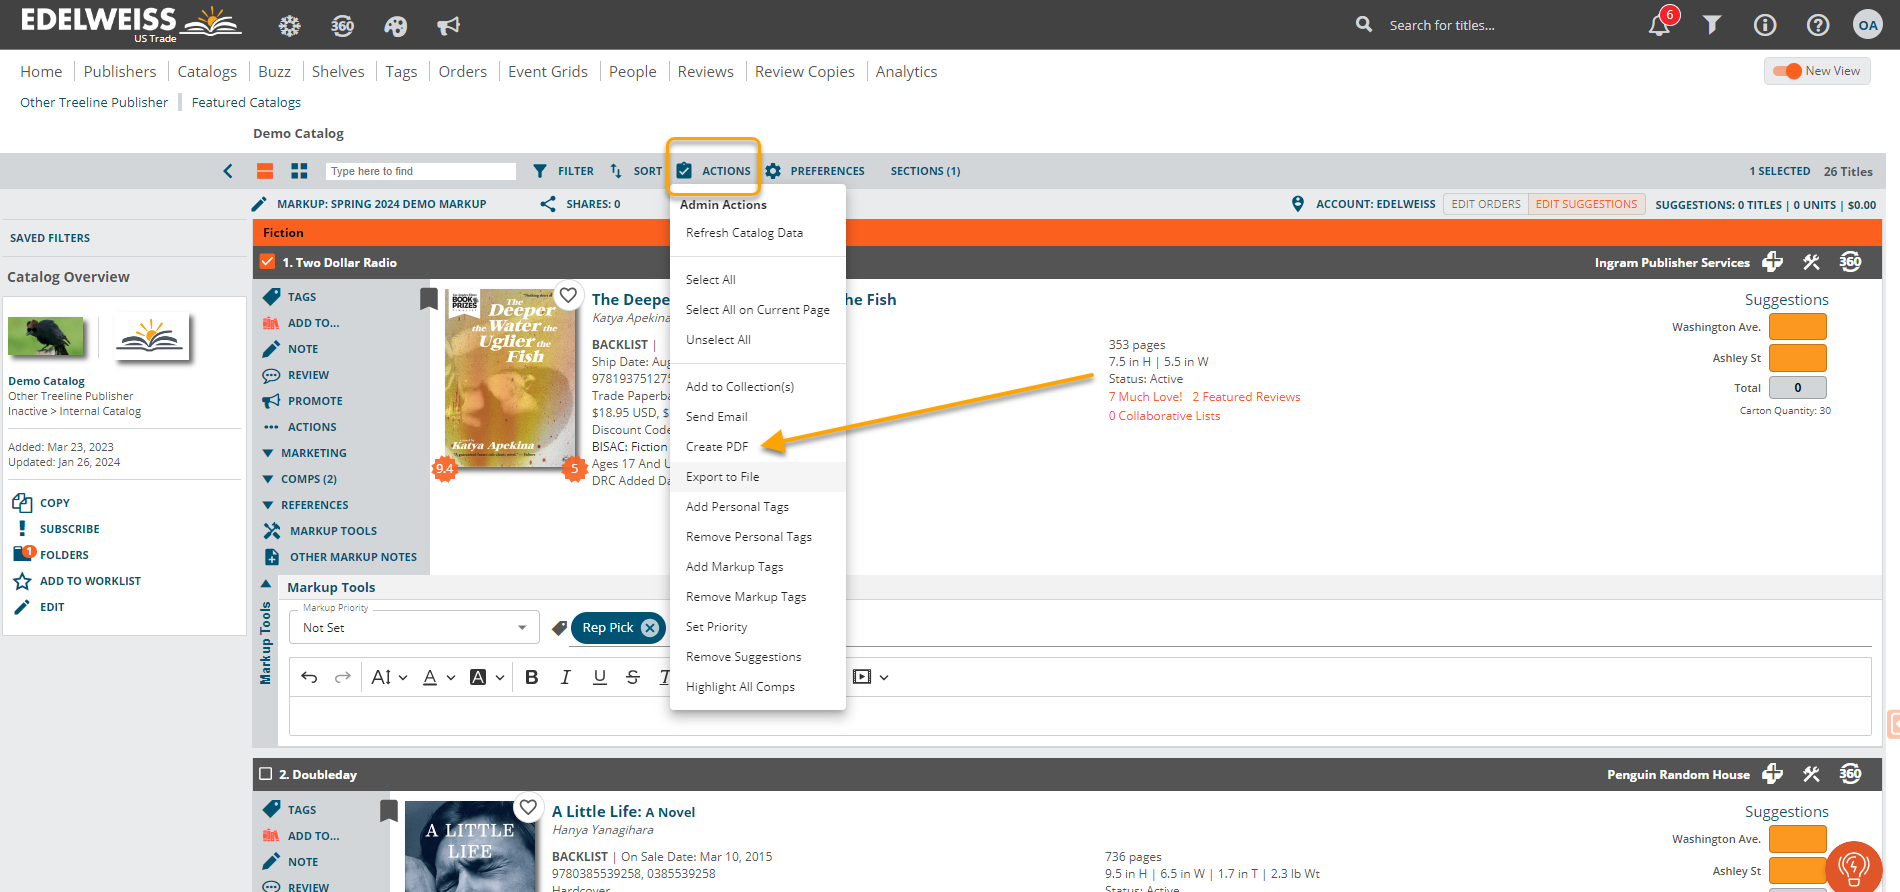
Task: Open the Markup Priority dropdown
Action: [x=414, y=628]
